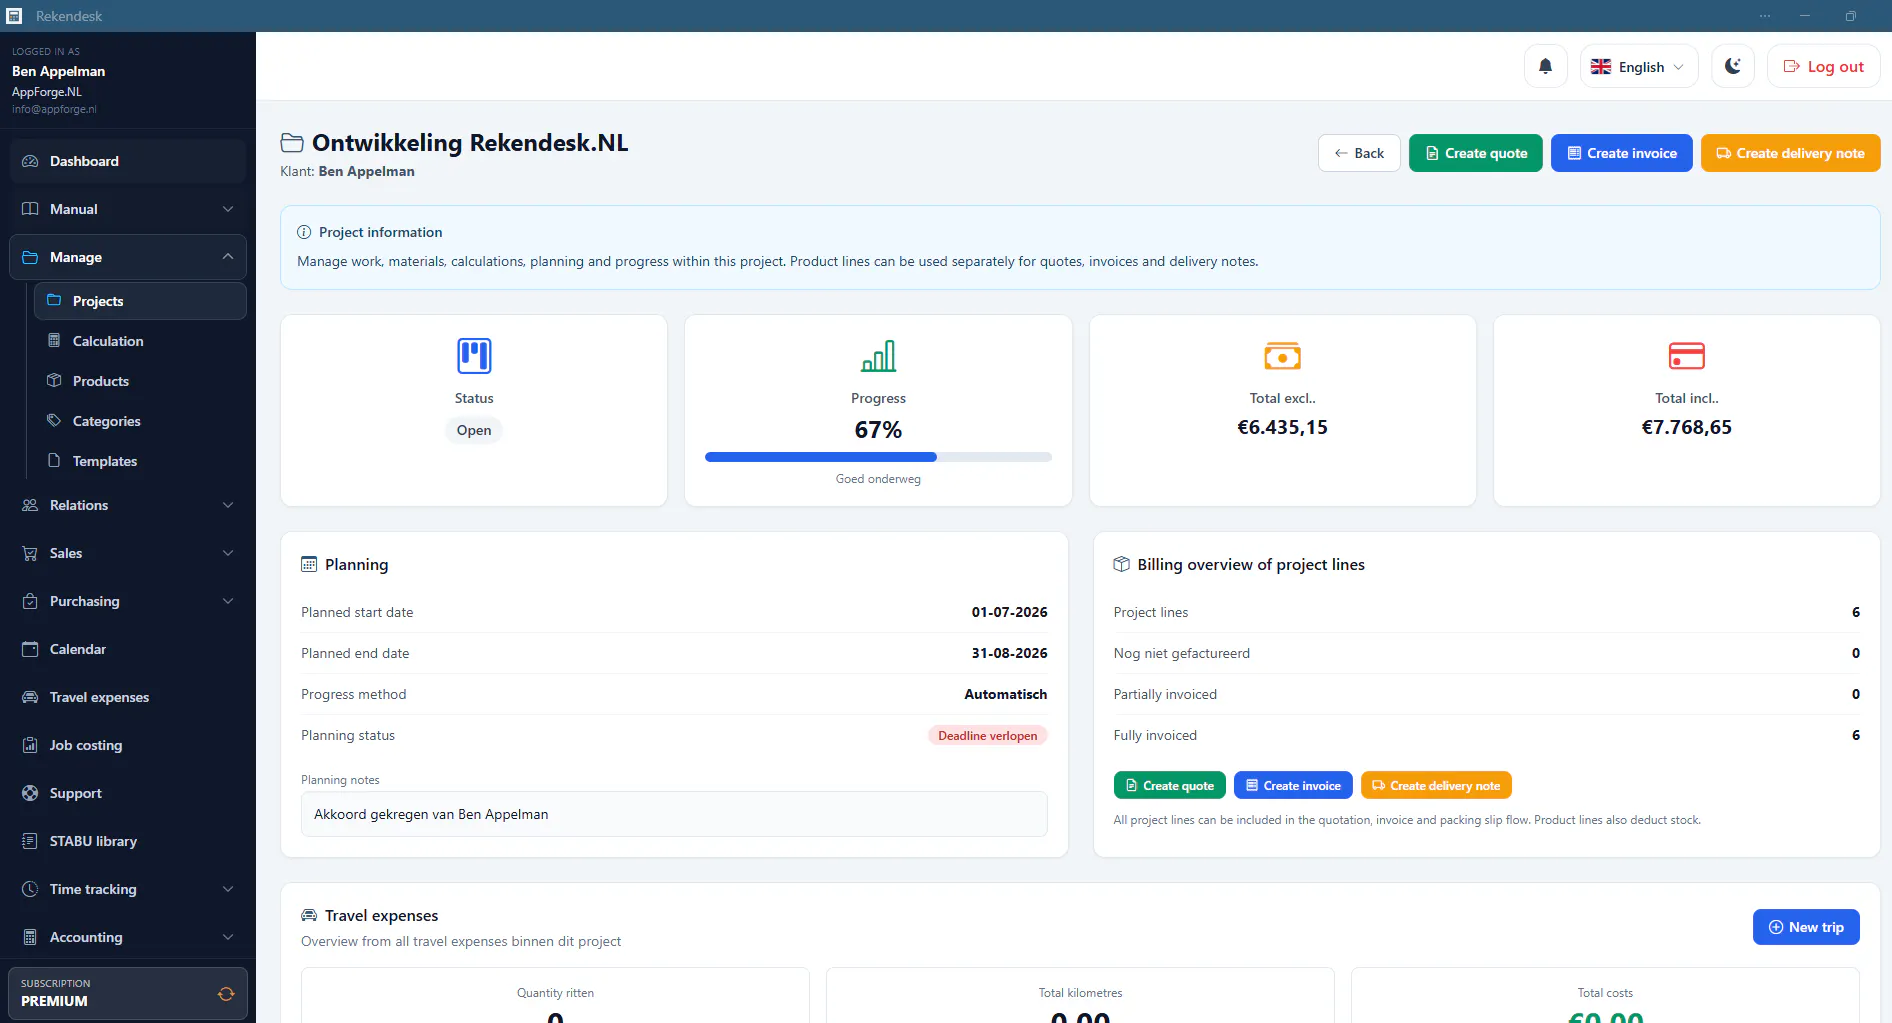Expand the Accounting sidebar section
Screen dimensions: 1892x1023
[x=128, y=937]
